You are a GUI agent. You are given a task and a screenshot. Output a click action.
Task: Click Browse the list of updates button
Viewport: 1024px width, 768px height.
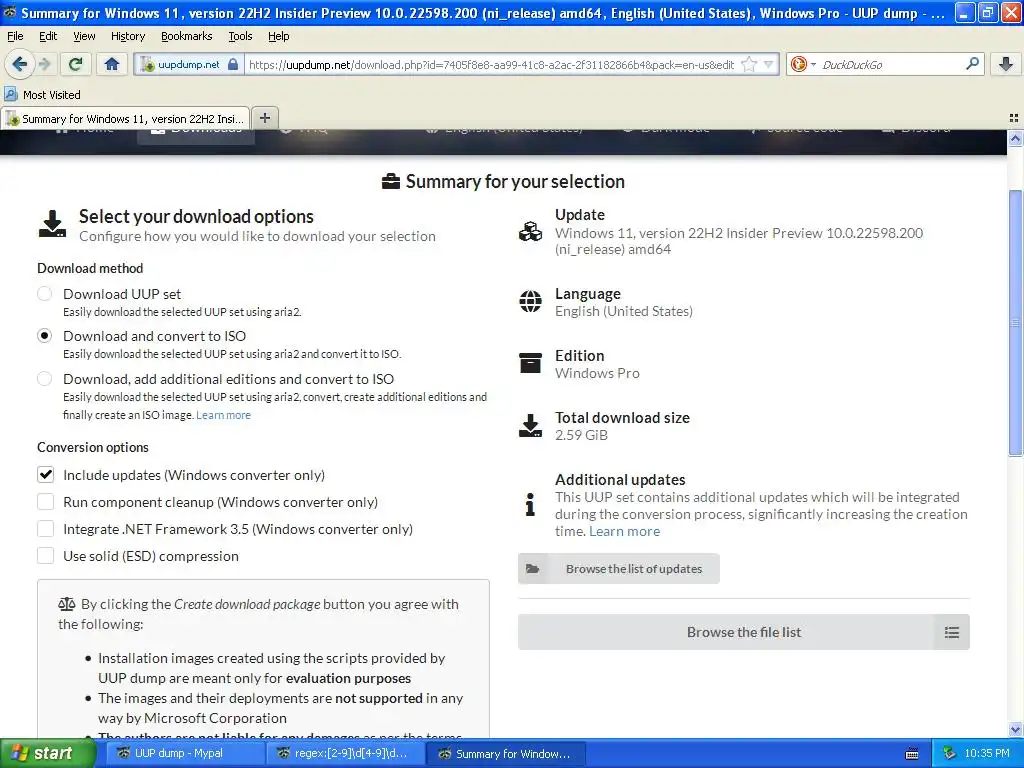[x=619, y=569]
